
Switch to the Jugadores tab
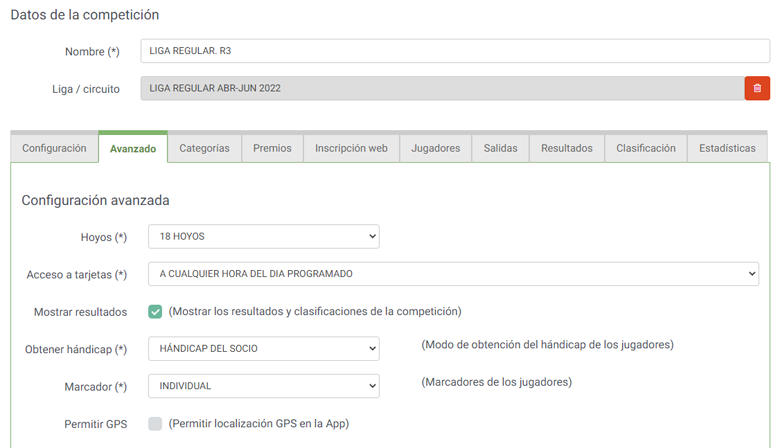[x=435, y=148]
